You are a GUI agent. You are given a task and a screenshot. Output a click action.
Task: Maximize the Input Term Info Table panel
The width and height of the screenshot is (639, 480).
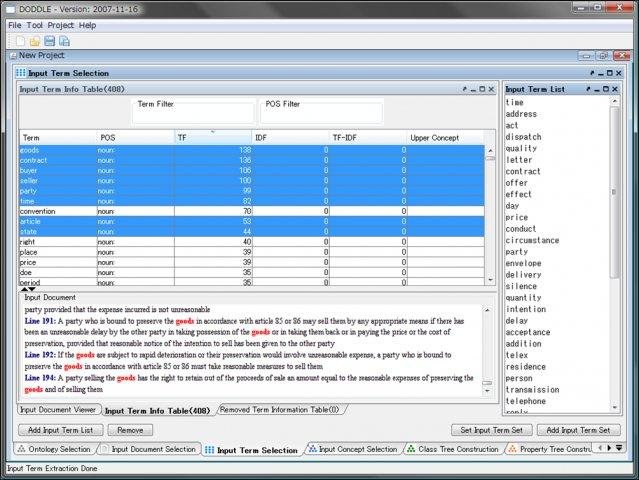tap(481, 89)
